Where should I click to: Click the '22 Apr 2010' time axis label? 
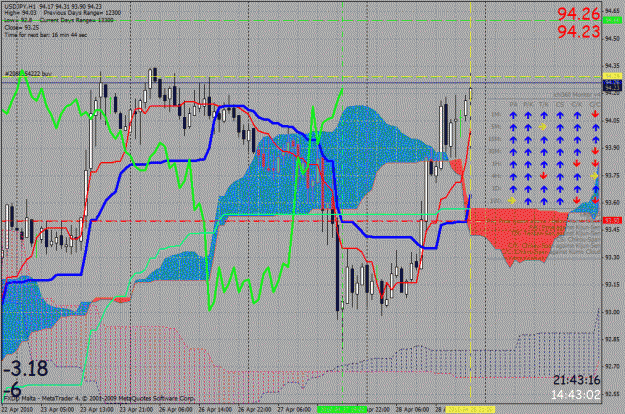[19, 410]
